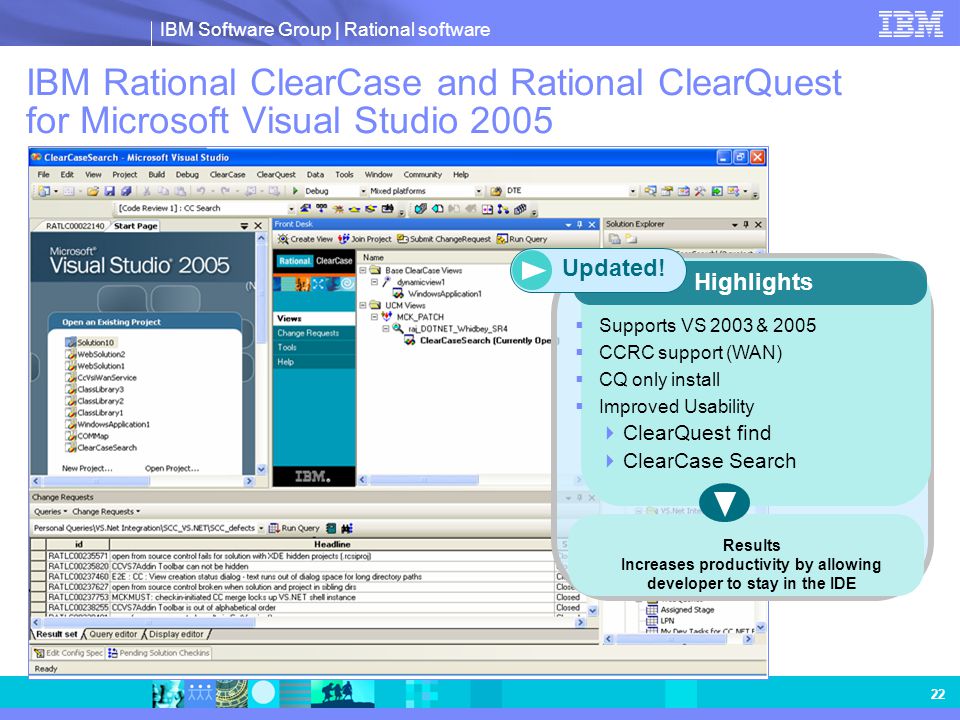Switch to the RATLC00022140 tab
Screen dimensions: 960x720
coord(75,226)
